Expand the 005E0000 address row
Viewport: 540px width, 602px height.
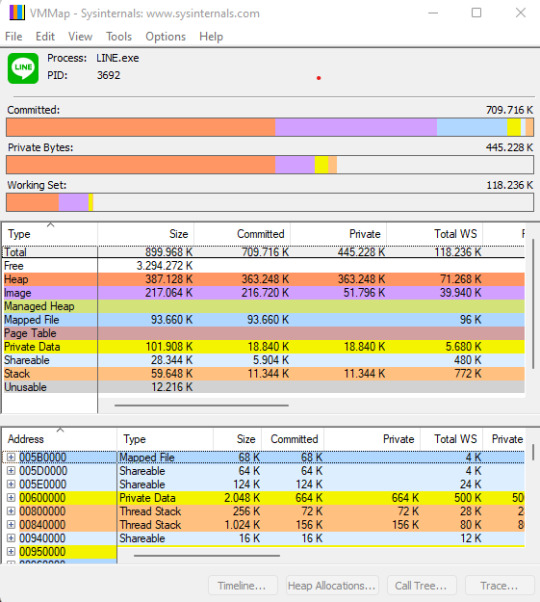(x=11, y=484)
